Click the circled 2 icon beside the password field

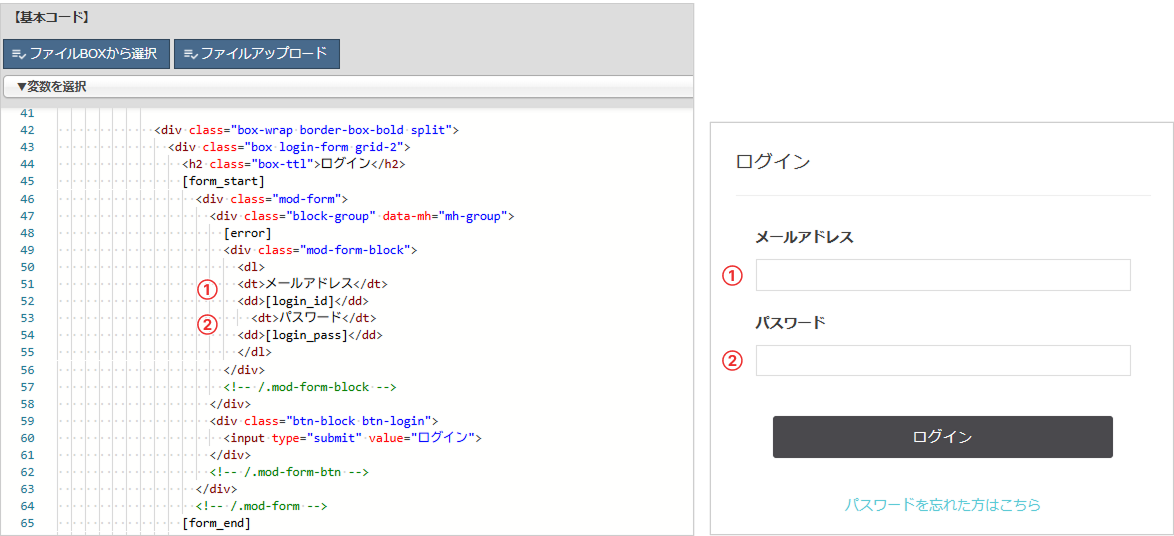coord(733,361)
